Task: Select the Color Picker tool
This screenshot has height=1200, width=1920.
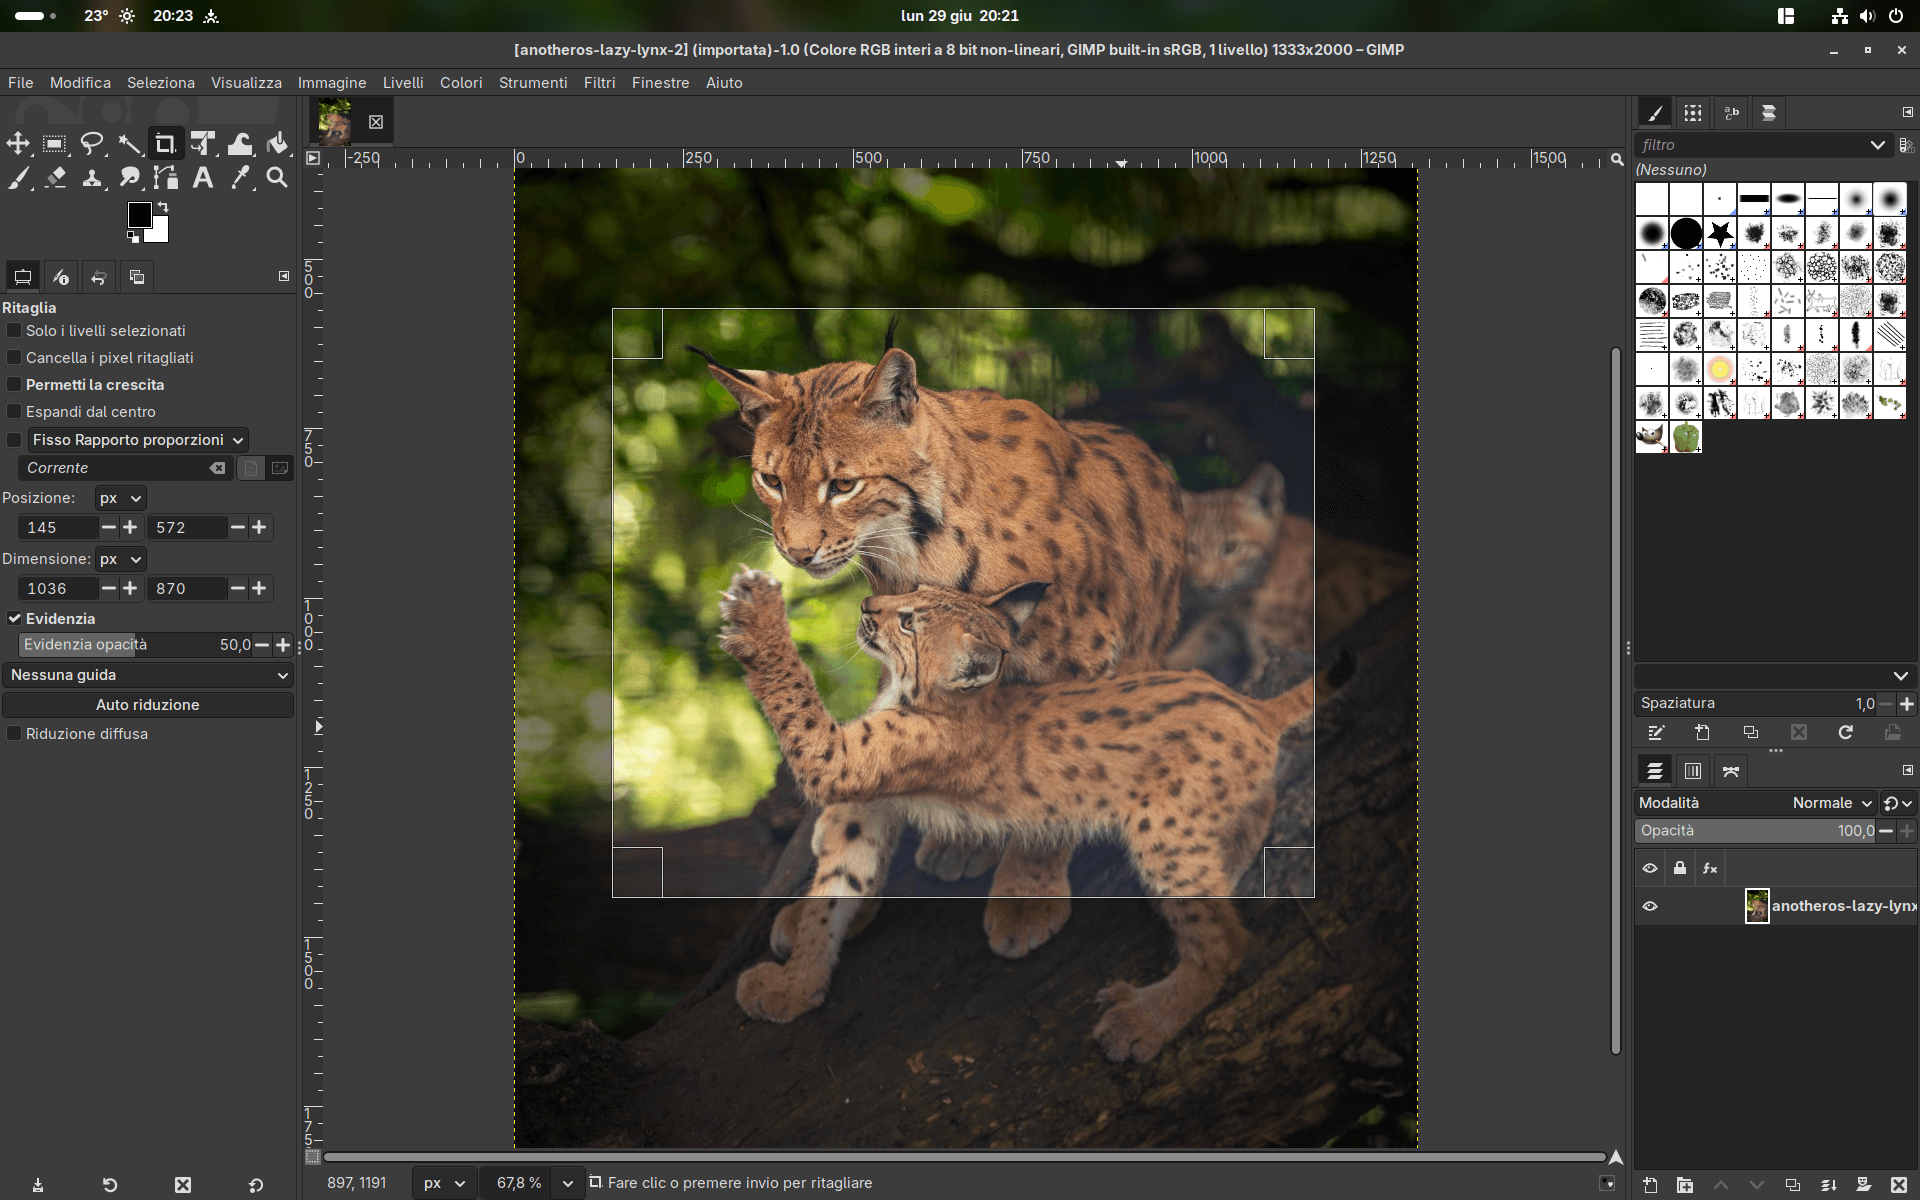Action: click(x=240, y=178)
